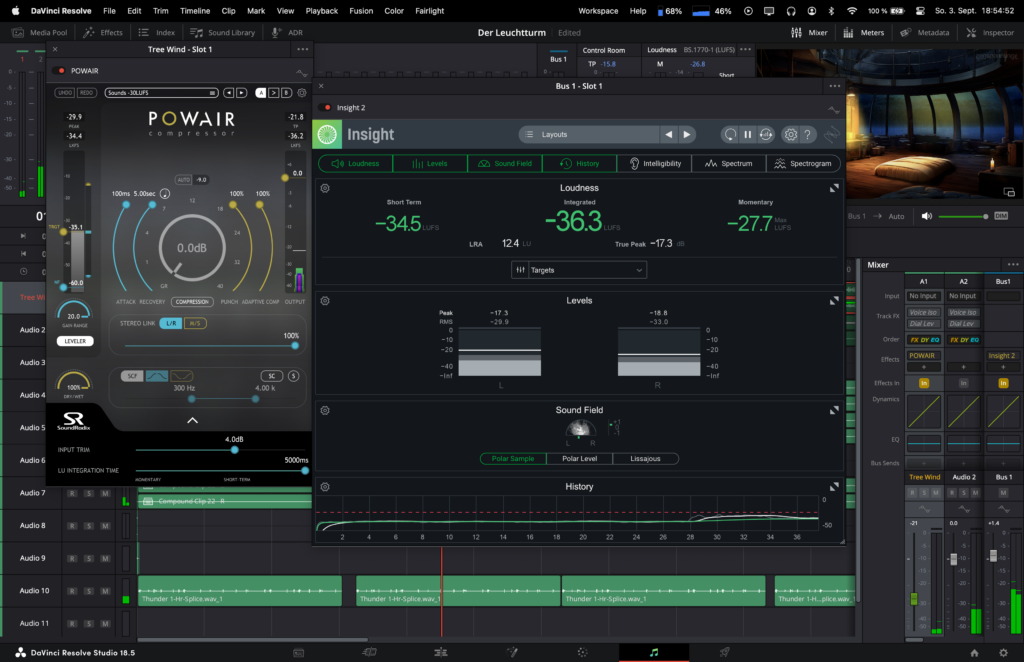Image resolution: width=1024 pixels, height=662 pixels.
Task: Toggle the Insight Loudness module
Action: (355, 164)
